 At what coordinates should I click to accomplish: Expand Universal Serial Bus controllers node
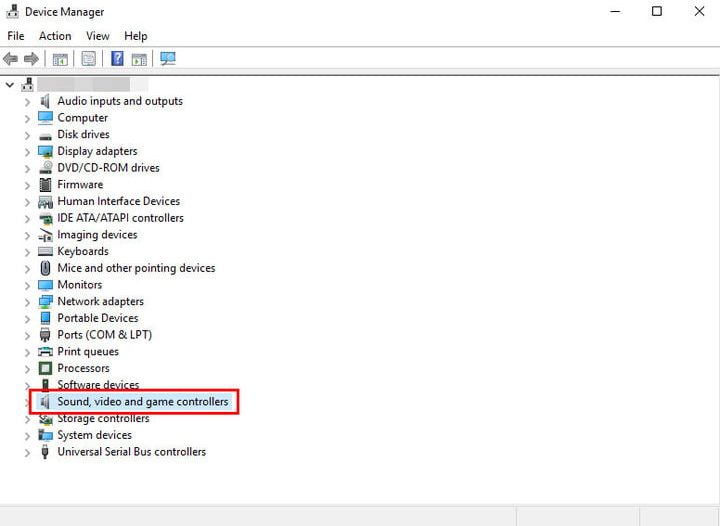click(27, 452)
